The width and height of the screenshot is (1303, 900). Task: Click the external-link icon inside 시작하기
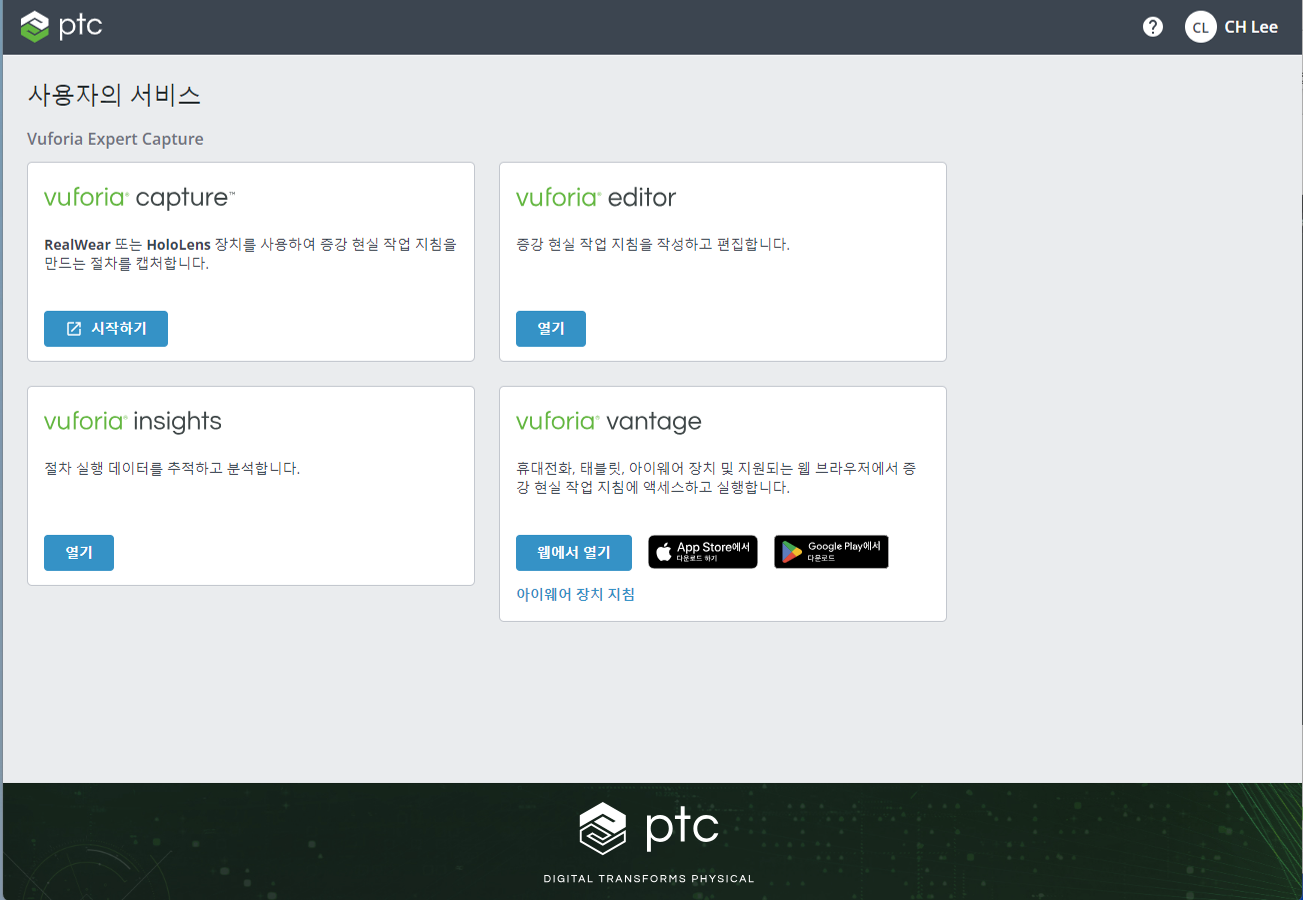pos(74,329)
